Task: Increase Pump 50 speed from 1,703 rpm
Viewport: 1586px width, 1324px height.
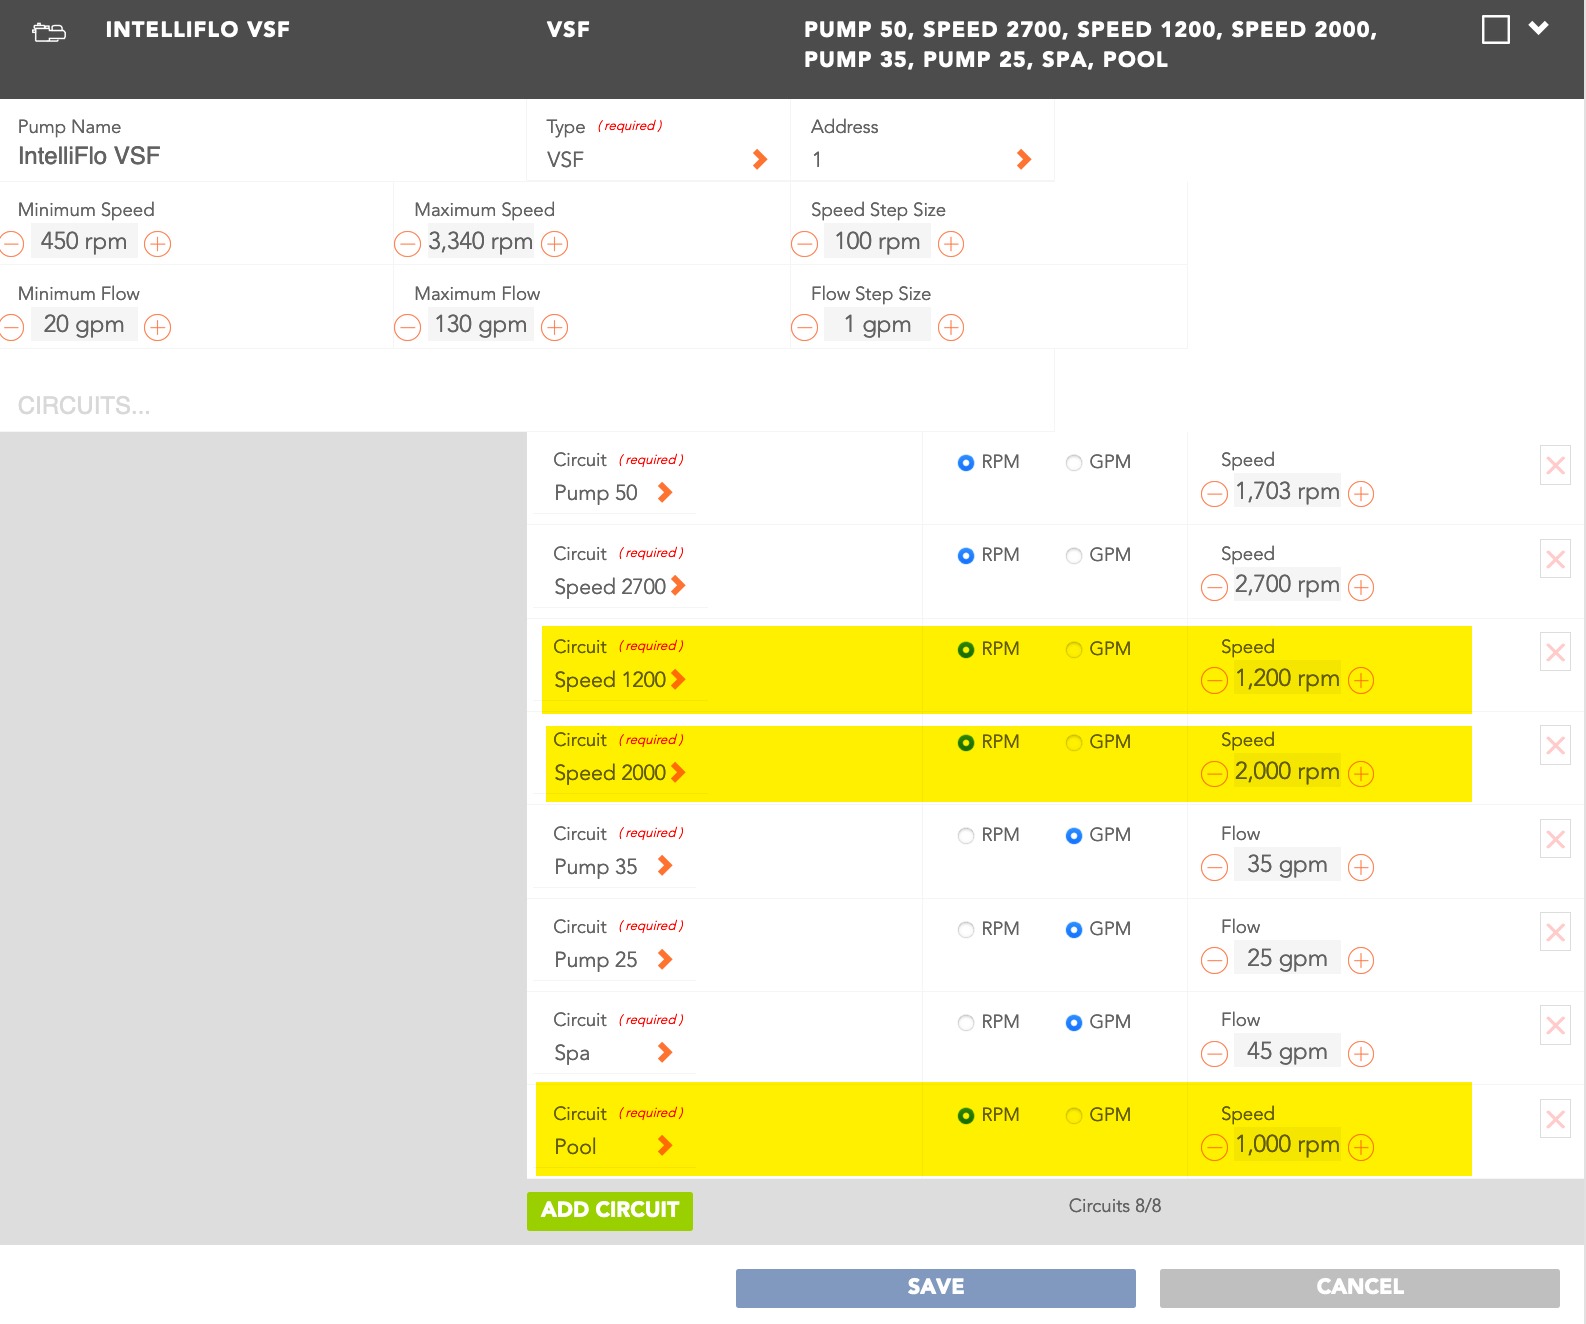Action: pos(1361,494)
